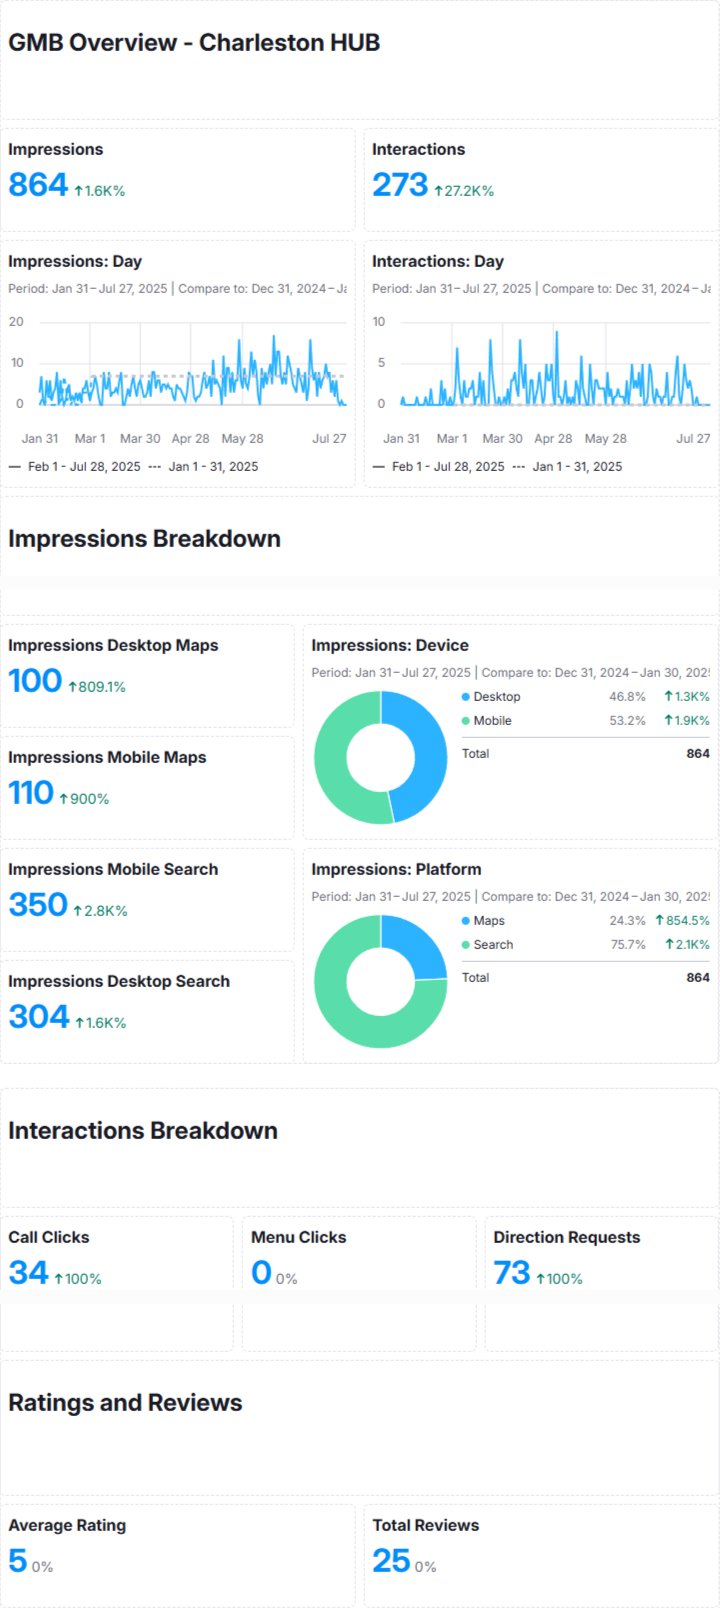This screenshot has height=1610, width=720.
Task: Click the green Mobile legend color dot
Action: tap(466, 721)
